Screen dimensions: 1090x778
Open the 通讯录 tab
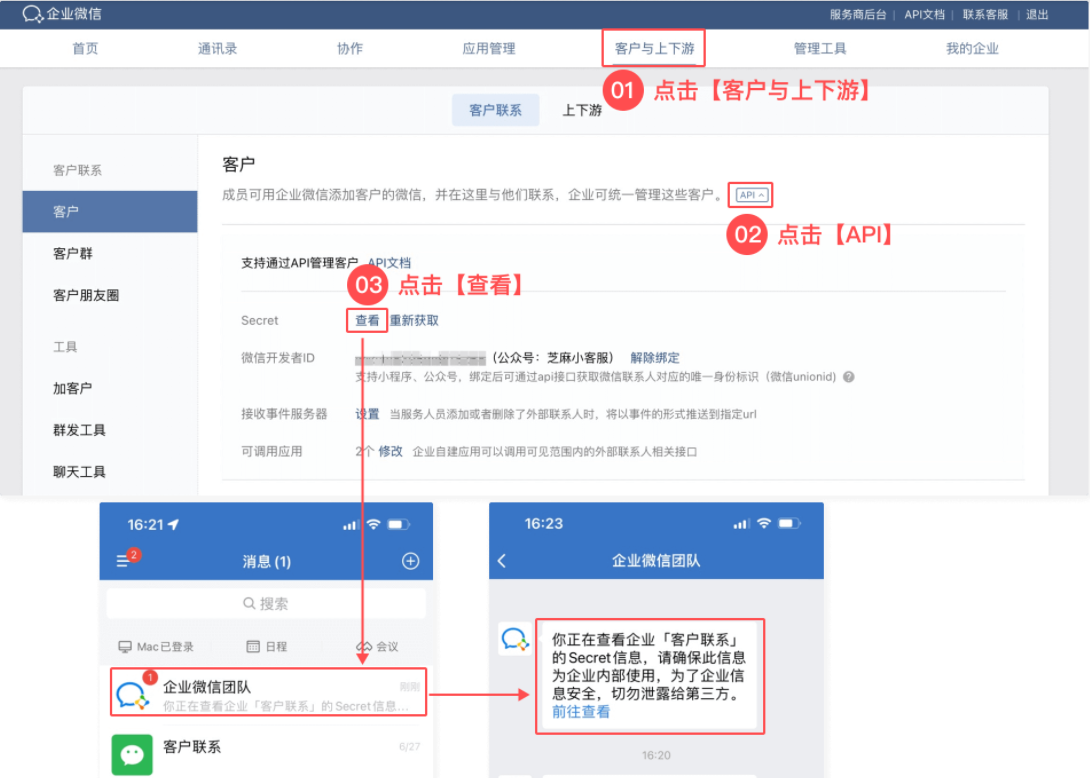(x=218, y=49)
